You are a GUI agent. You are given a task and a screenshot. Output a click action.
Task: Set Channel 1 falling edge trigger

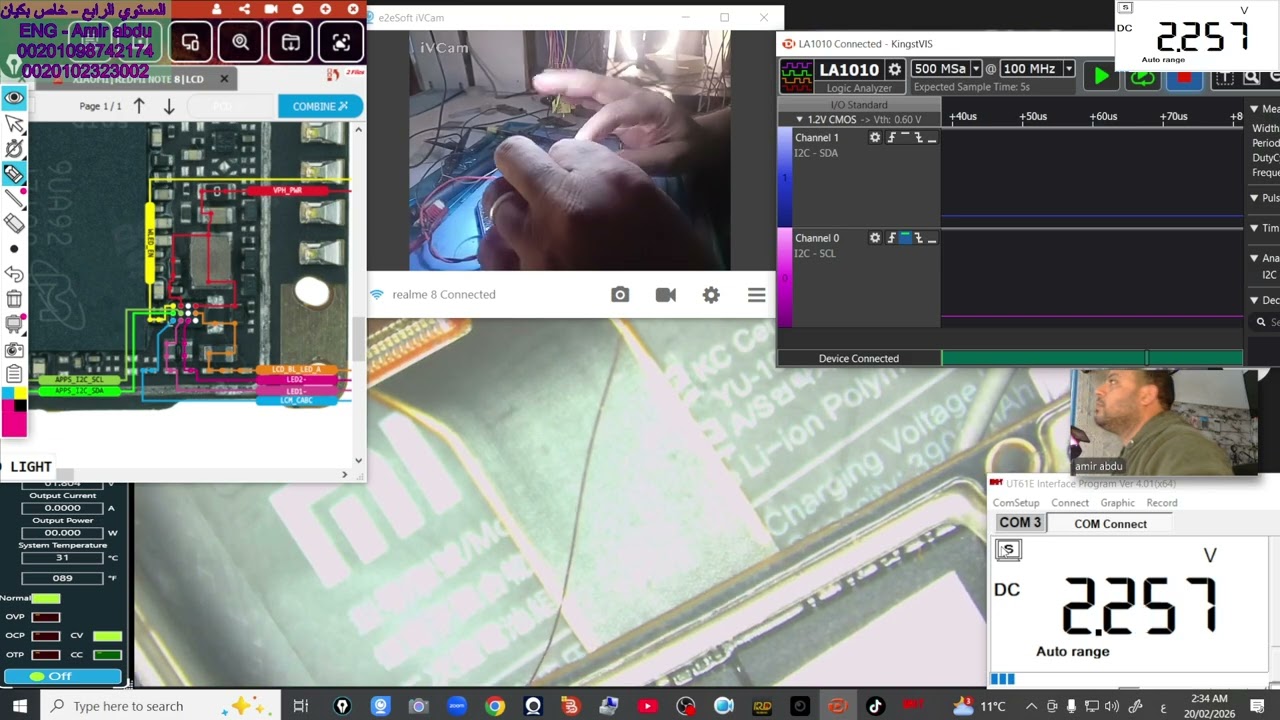918,138
